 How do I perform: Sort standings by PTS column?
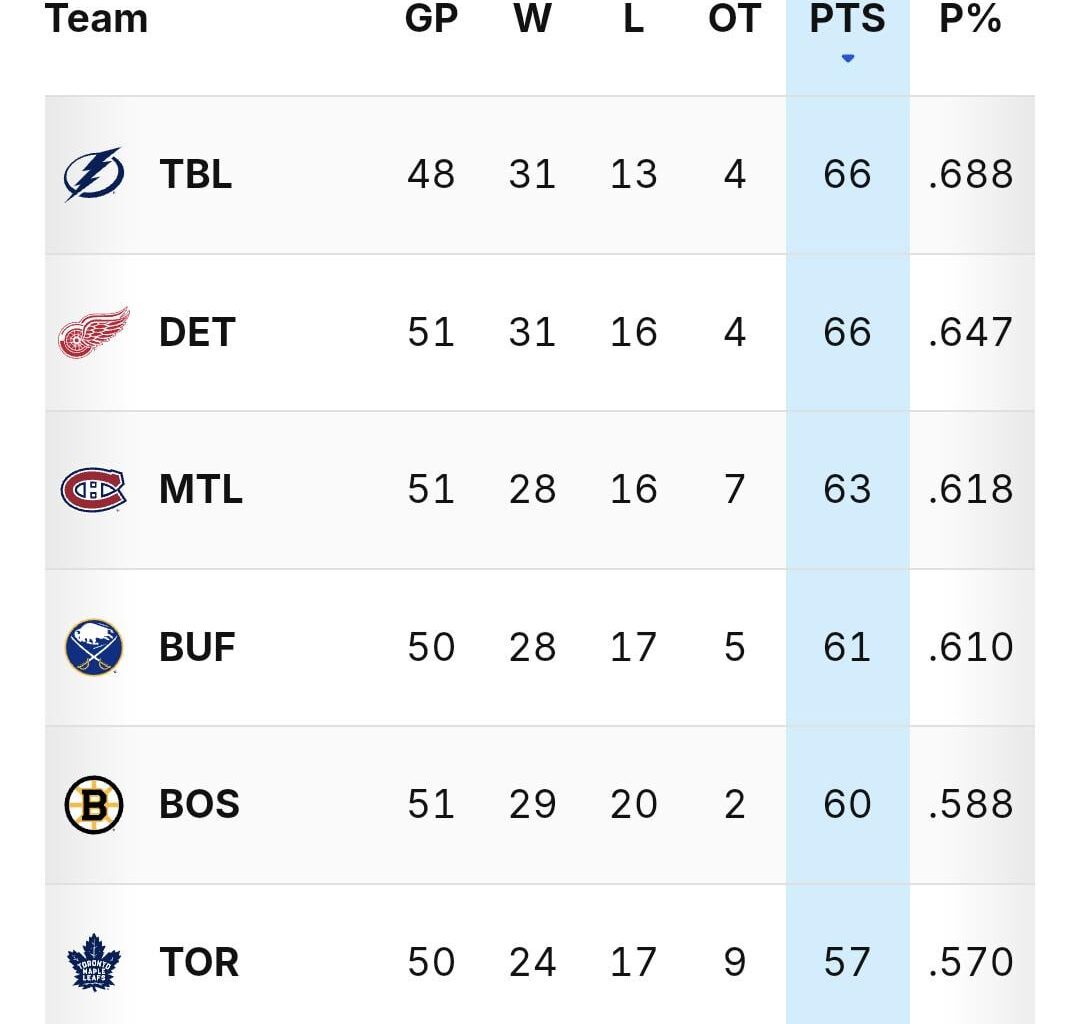(x=847, y=19)
